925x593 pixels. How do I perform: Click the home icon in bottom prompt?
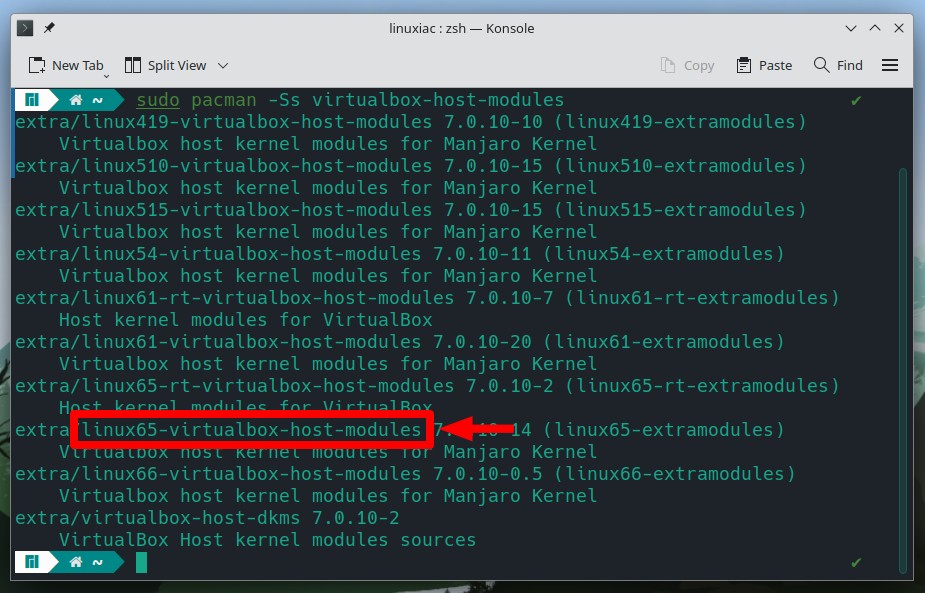76,562
